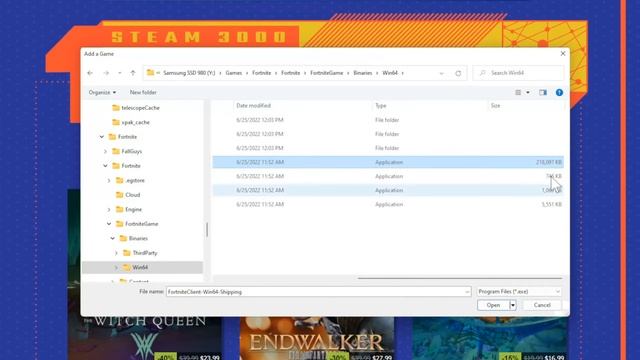The height and width of the screenshot is (360, 640).
Task: Open Witch Queen banner in Steam
Action: [x=145, y=338]
